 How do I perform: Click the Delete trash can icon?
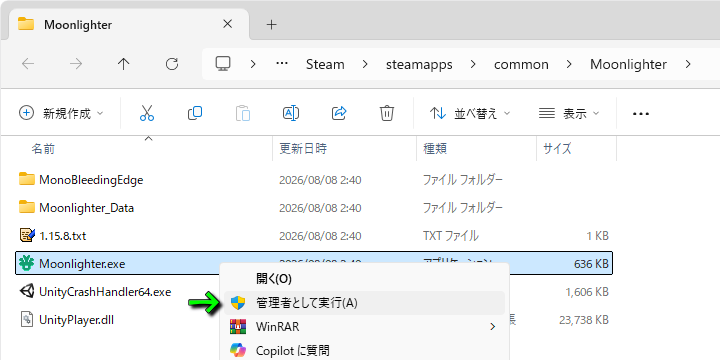(387, 113)
